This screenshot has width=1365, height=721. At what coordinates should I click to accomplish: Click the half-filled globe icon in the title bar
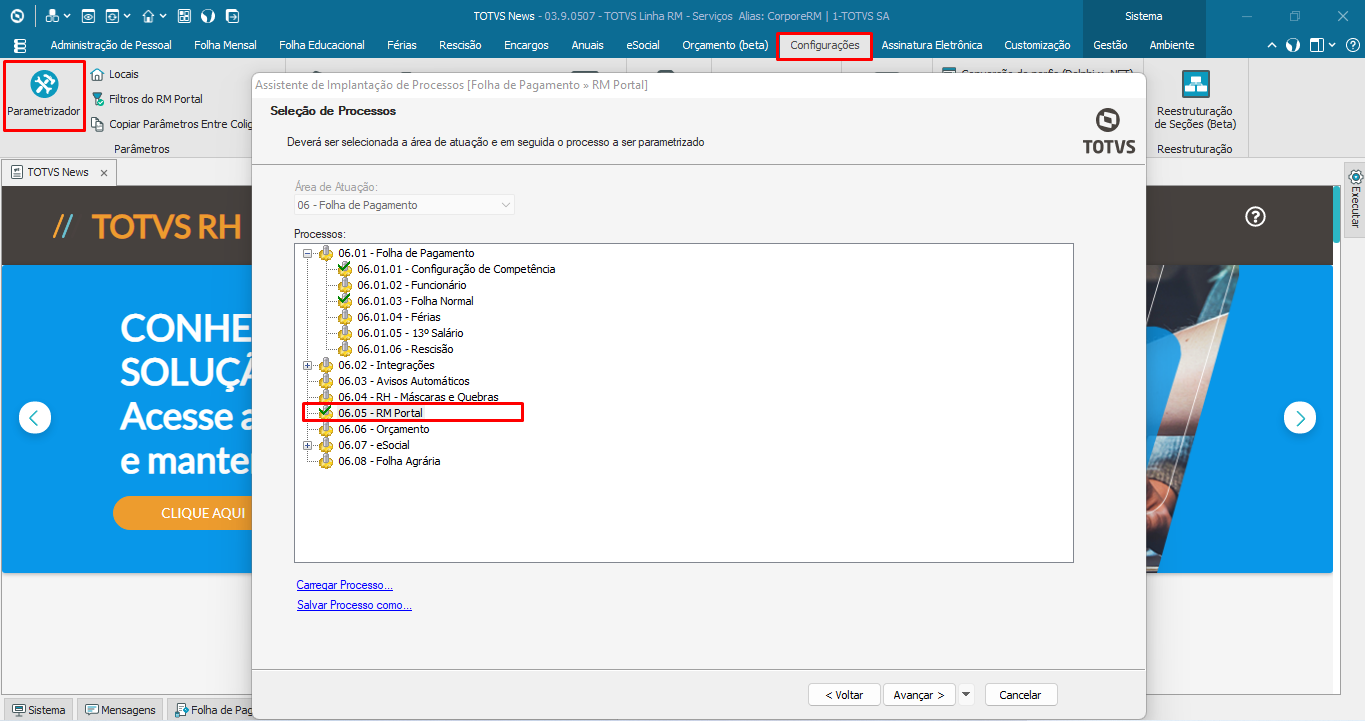(x=208, y=16)
